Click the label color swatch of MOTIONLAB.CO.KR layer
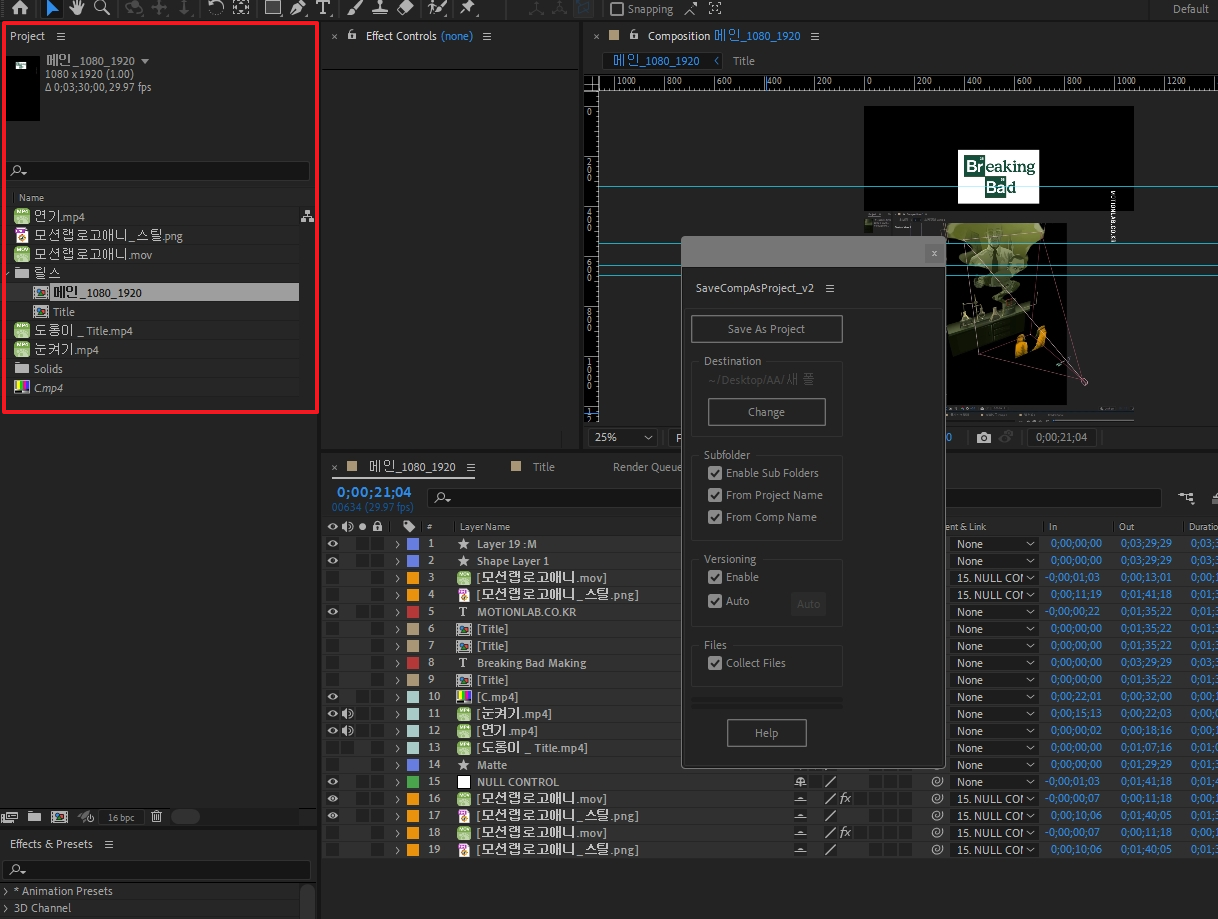1218x919 pixels. point(412,612)
